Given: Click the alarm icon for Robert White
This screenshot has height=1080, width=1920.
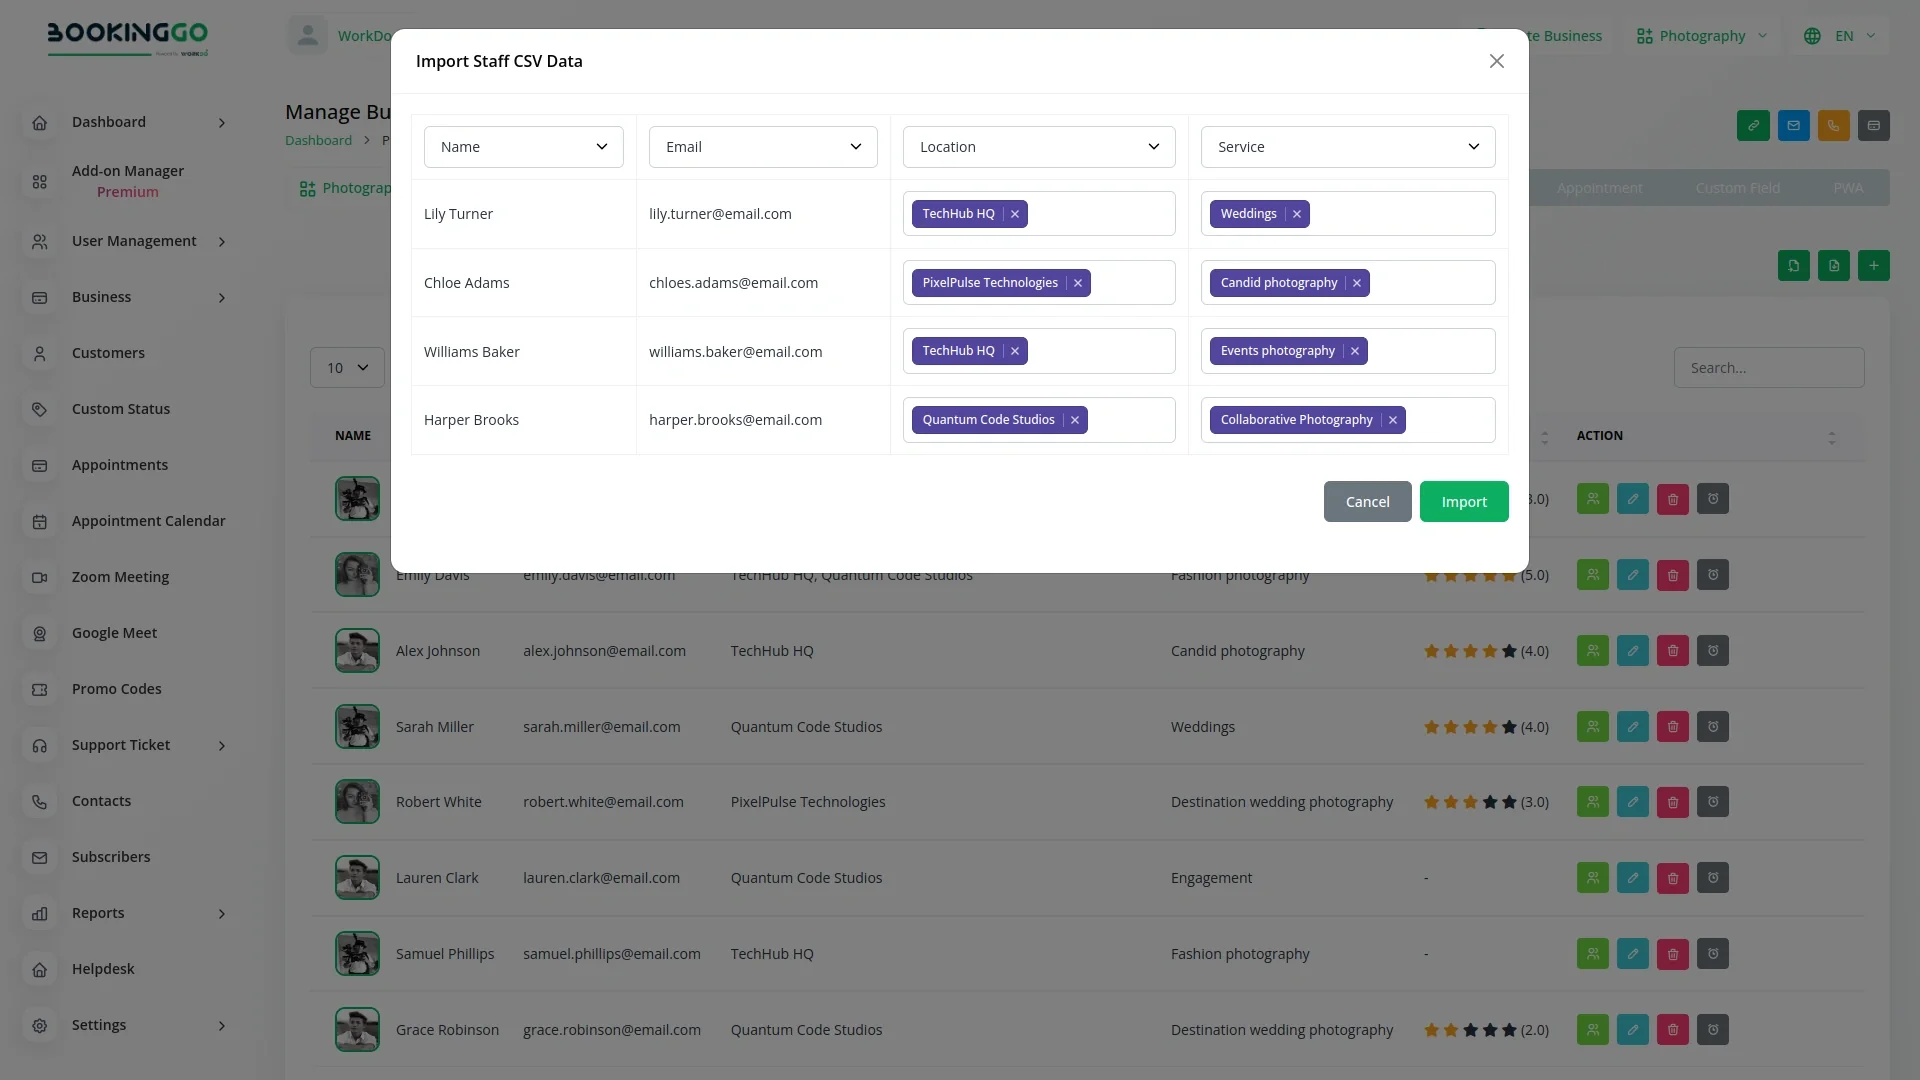Looking at the screenshot, I should tap(1713, 802).
